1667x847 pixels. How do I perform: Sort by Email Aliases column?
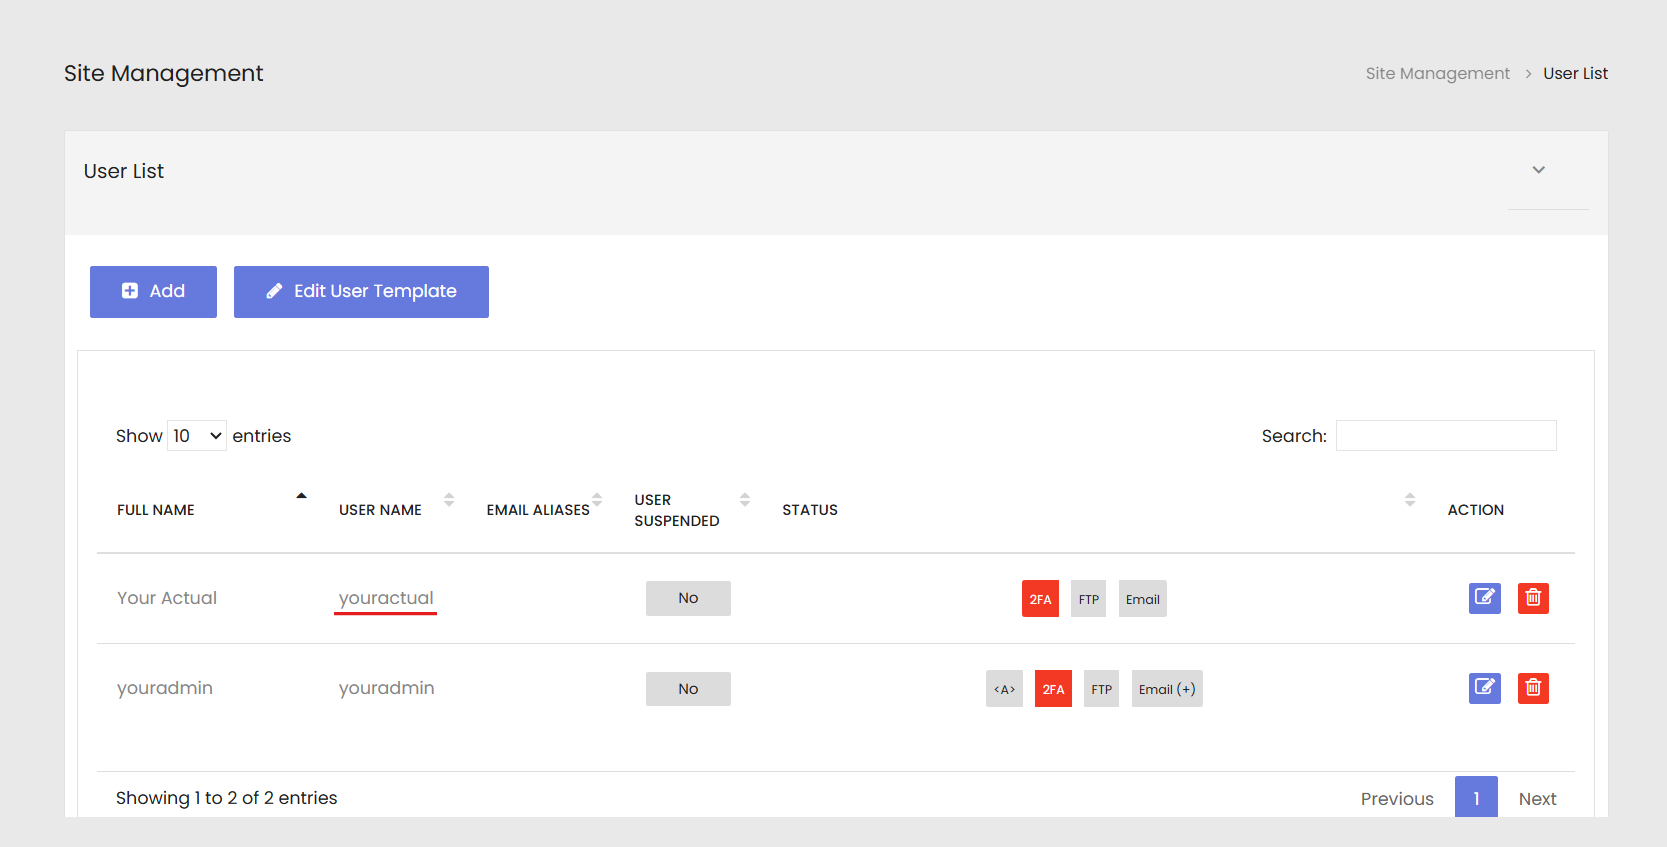coord(597,500)
